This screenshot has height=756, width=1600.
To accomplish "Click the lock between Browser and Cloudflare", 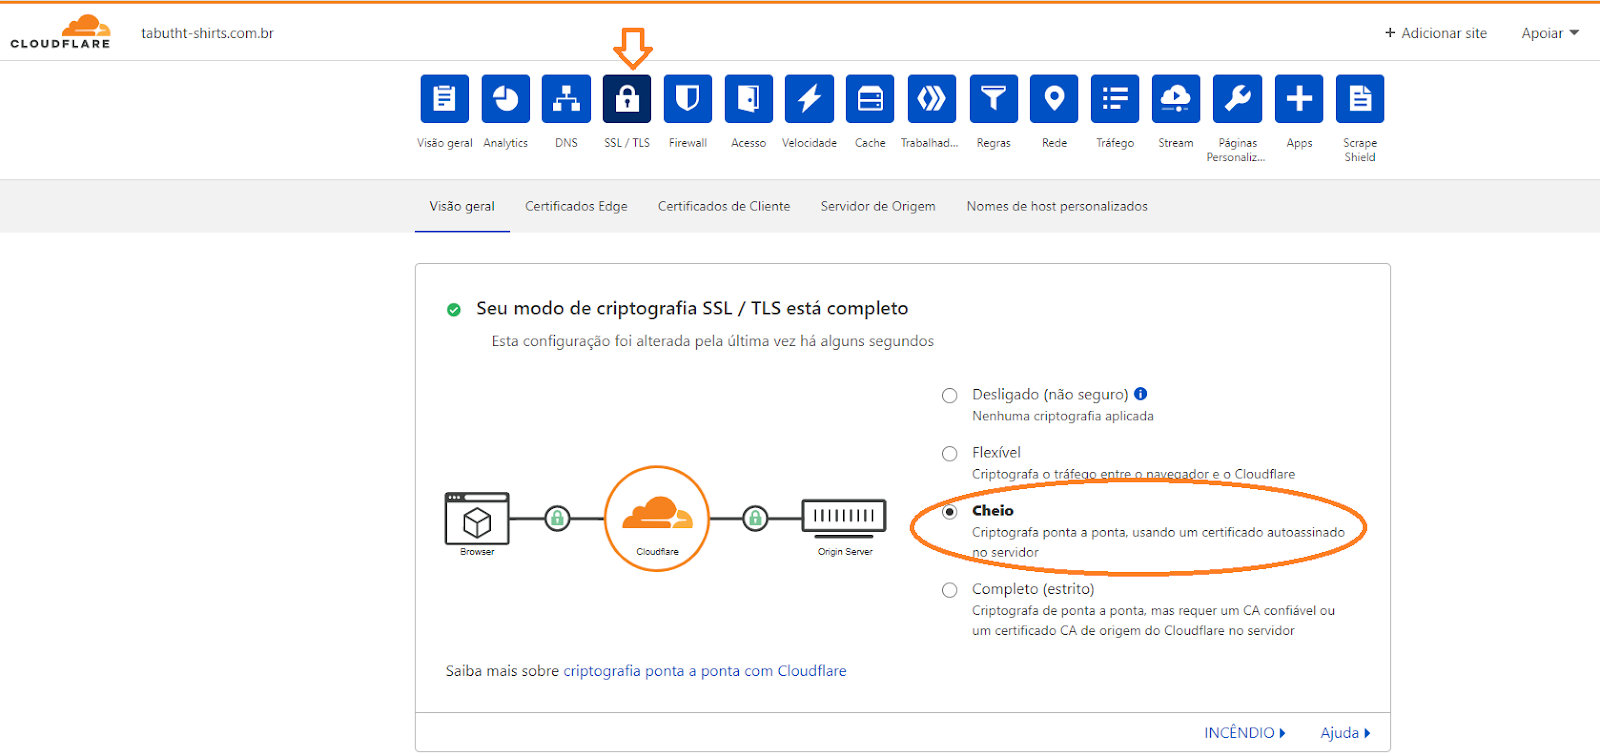I will [557, 518].
